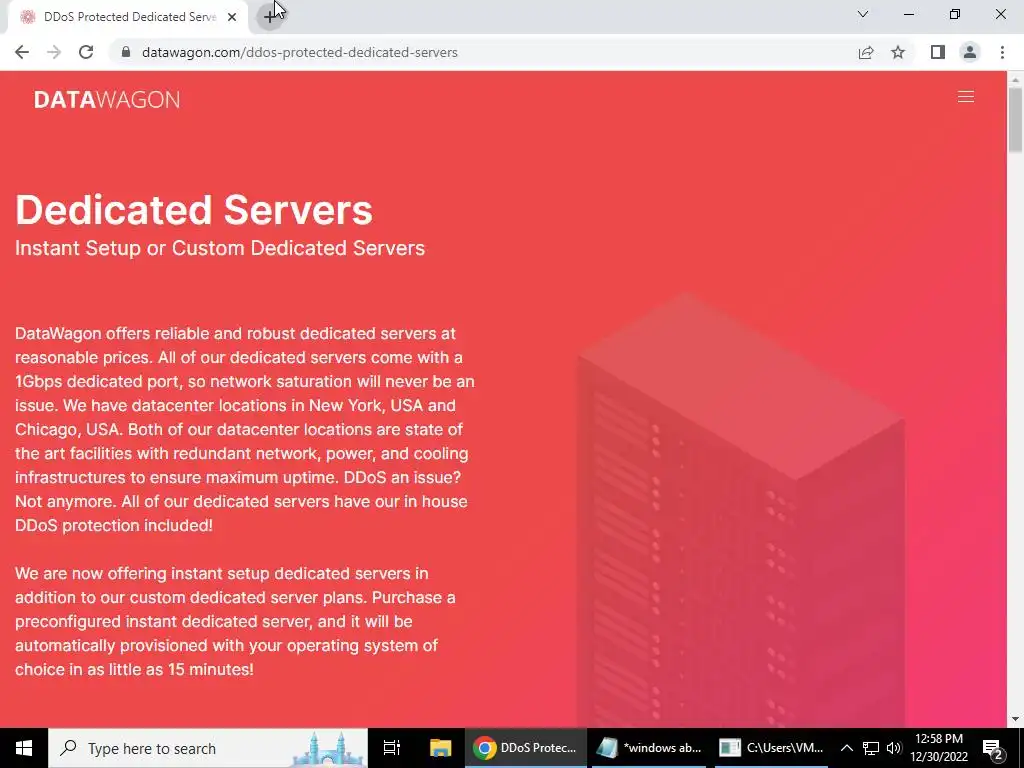
Task: Open a new tab with plus button
Action: click(x=270, y=17)
